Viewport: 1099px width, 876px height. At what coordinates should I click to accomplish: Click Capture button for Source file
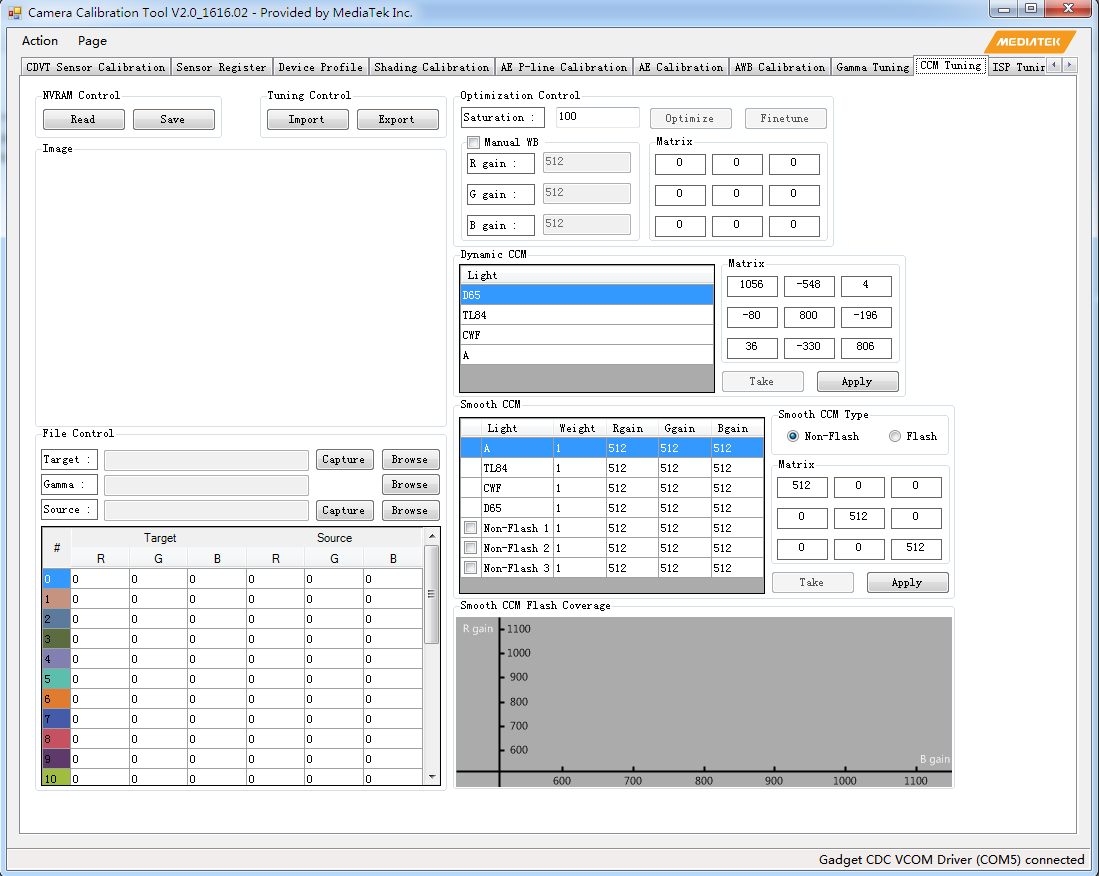tap(344, 510)
